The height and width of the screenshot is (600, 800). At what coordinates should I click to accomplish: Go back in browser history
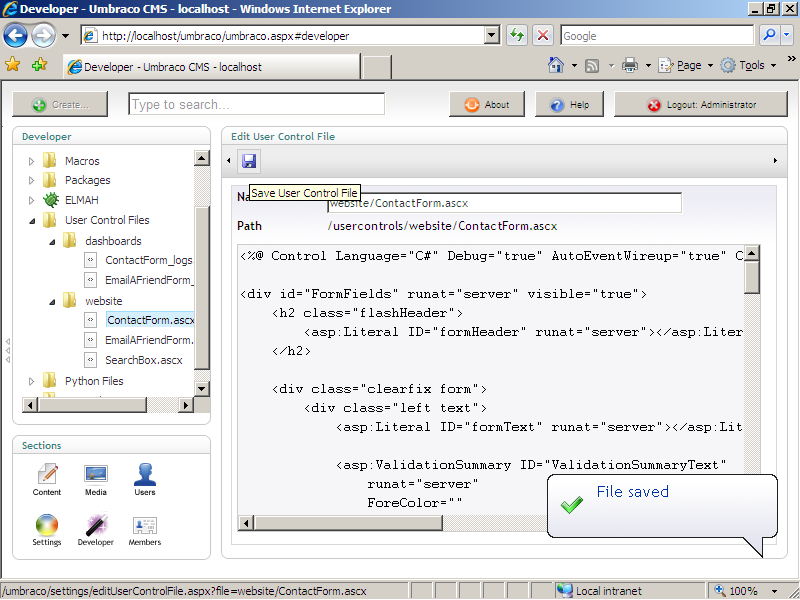click(15, 36)
